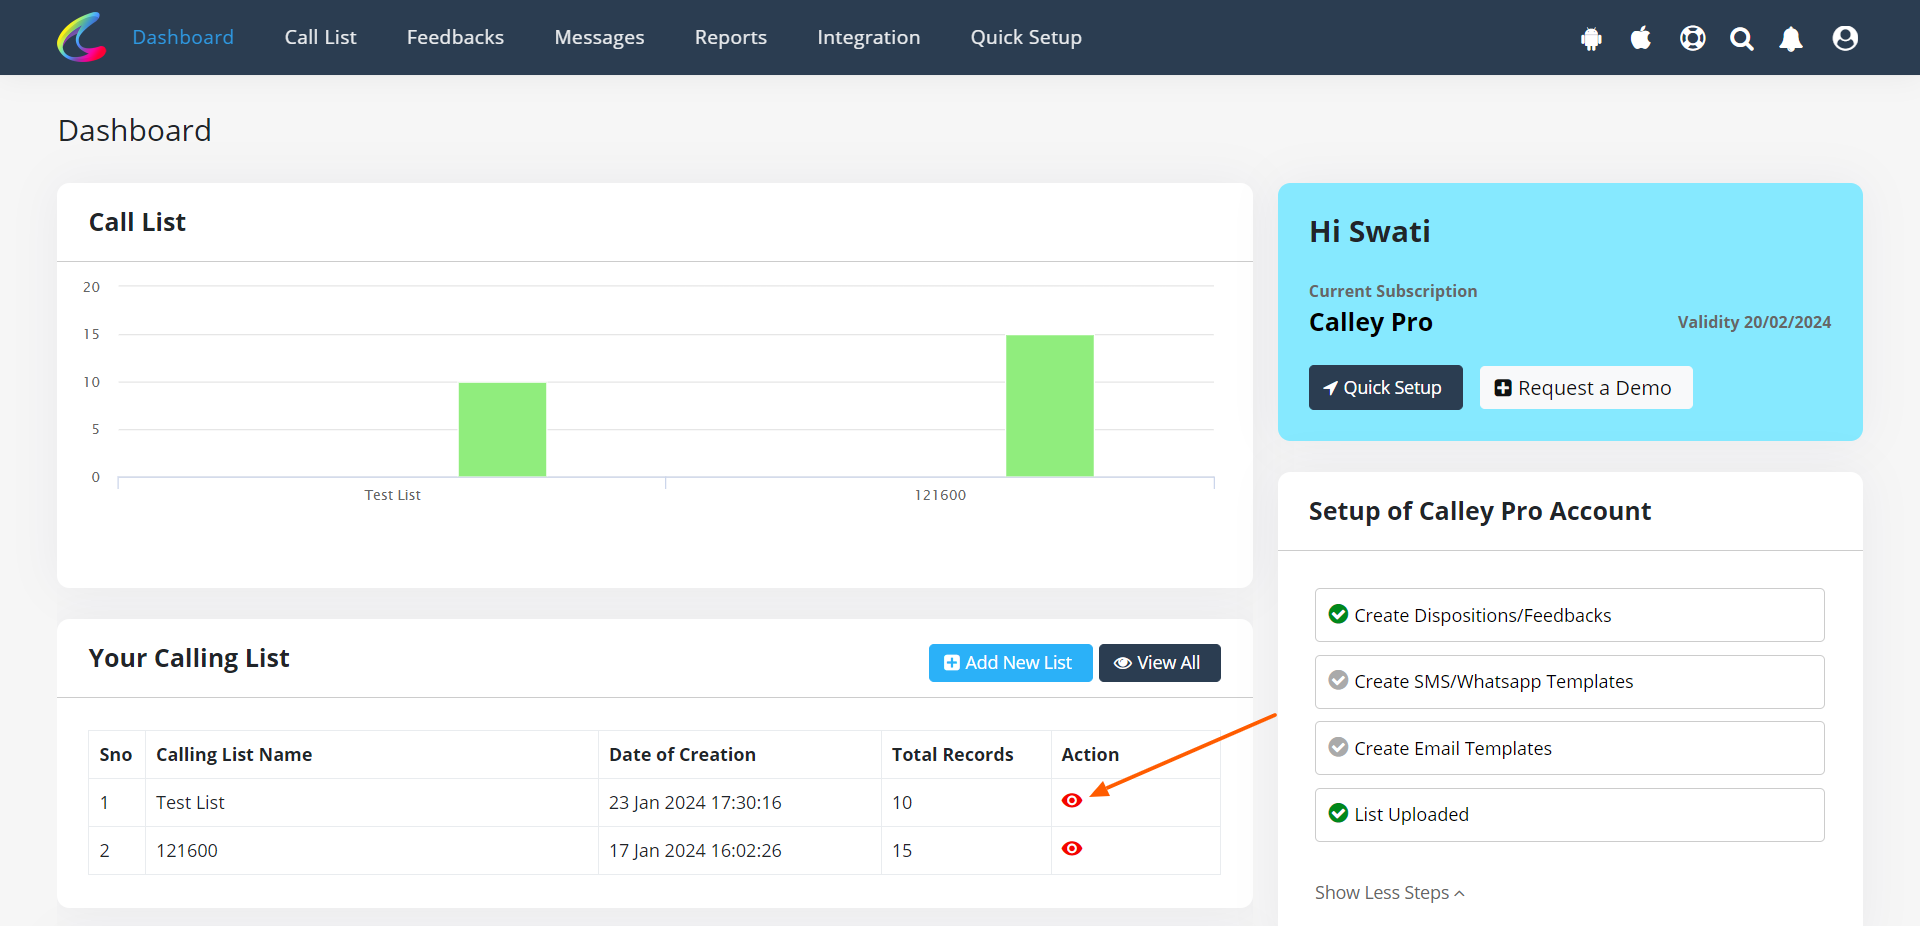Open the Messages menu
This screenshot has width=1920, height=926.
pos(599,37)
